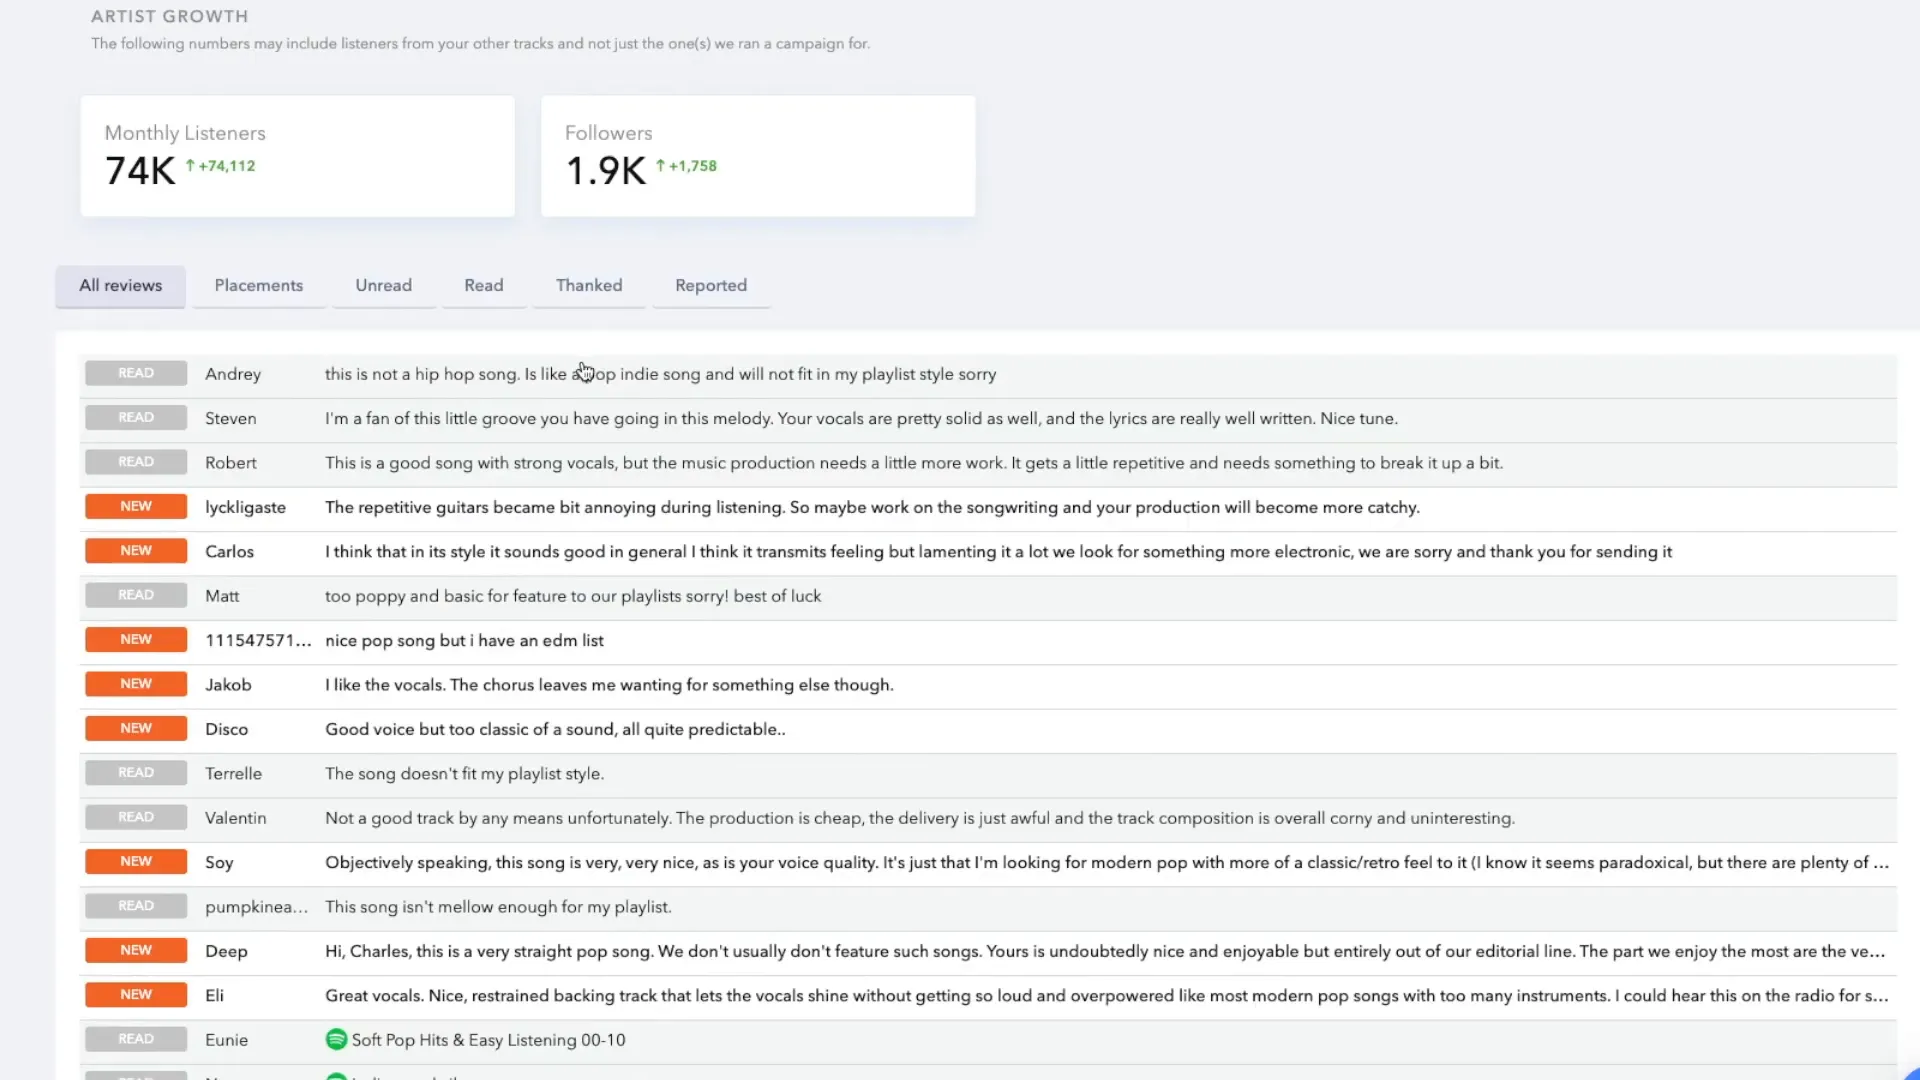1920x1080 pixels.
Task: Click the NEW badge next to Disco
Action: click(x=136, y=729)
